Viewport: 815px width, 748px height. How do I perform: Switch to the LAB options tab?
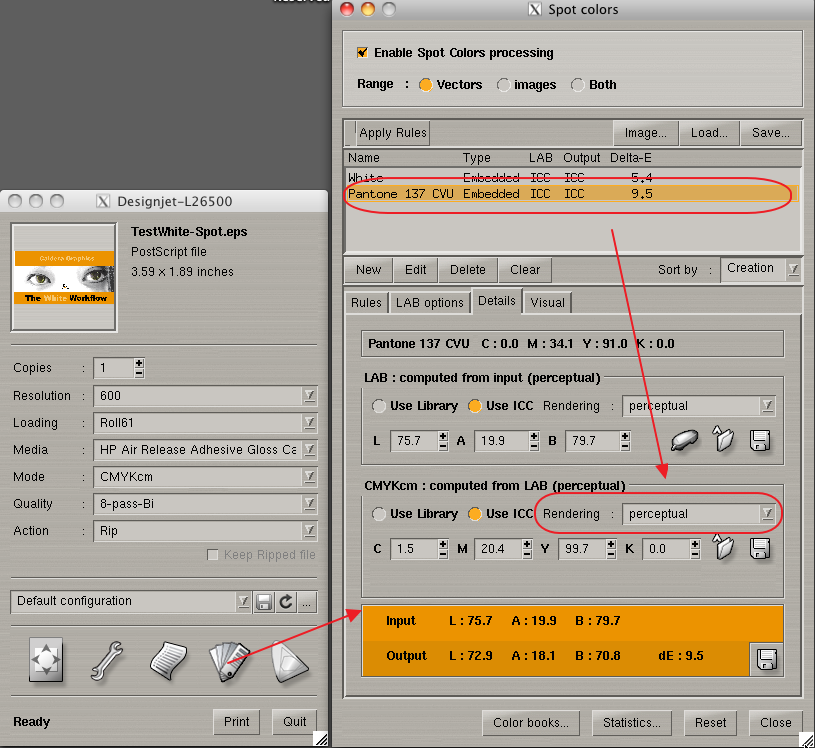pyautogui.click(x=429, y=302)
